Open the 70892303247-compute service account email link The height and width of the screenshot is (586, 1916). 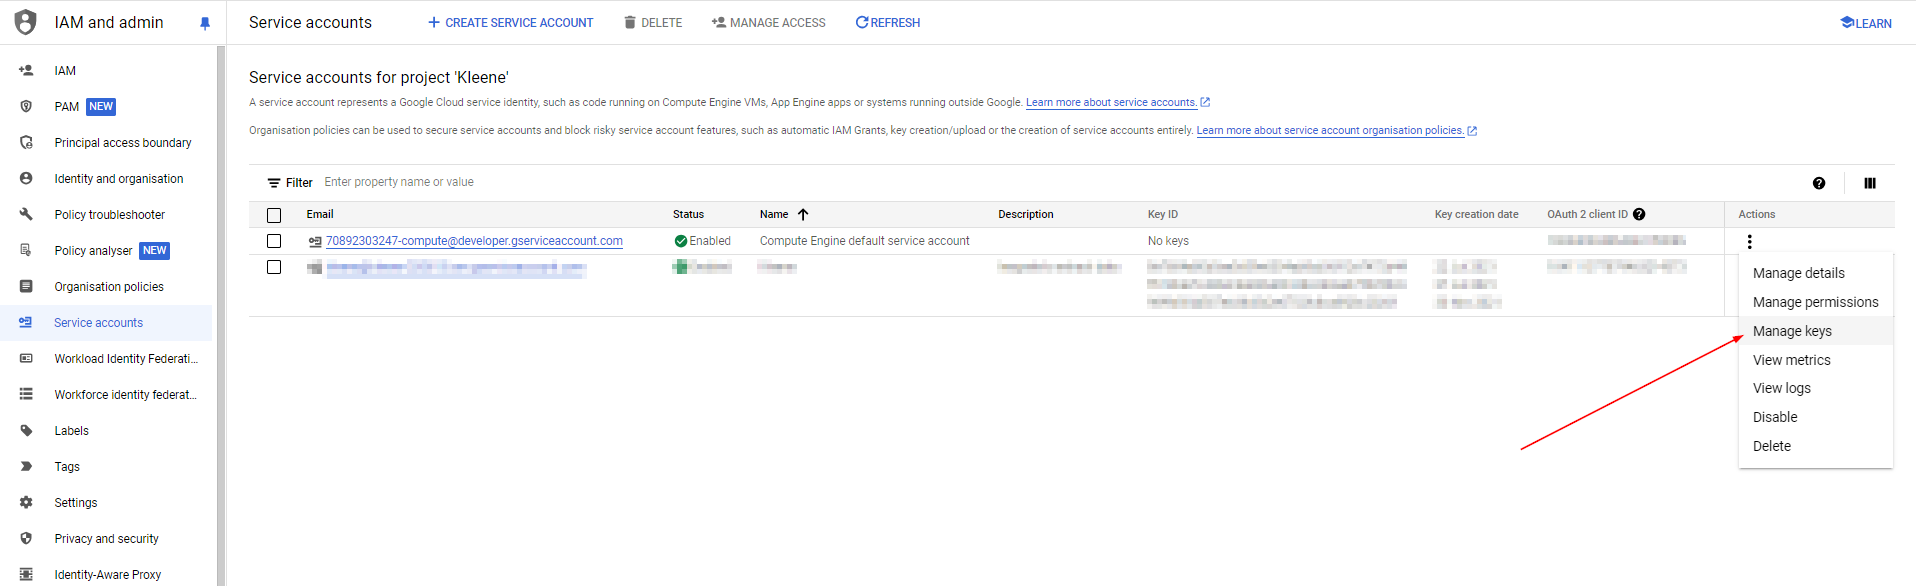pos(474,241)
